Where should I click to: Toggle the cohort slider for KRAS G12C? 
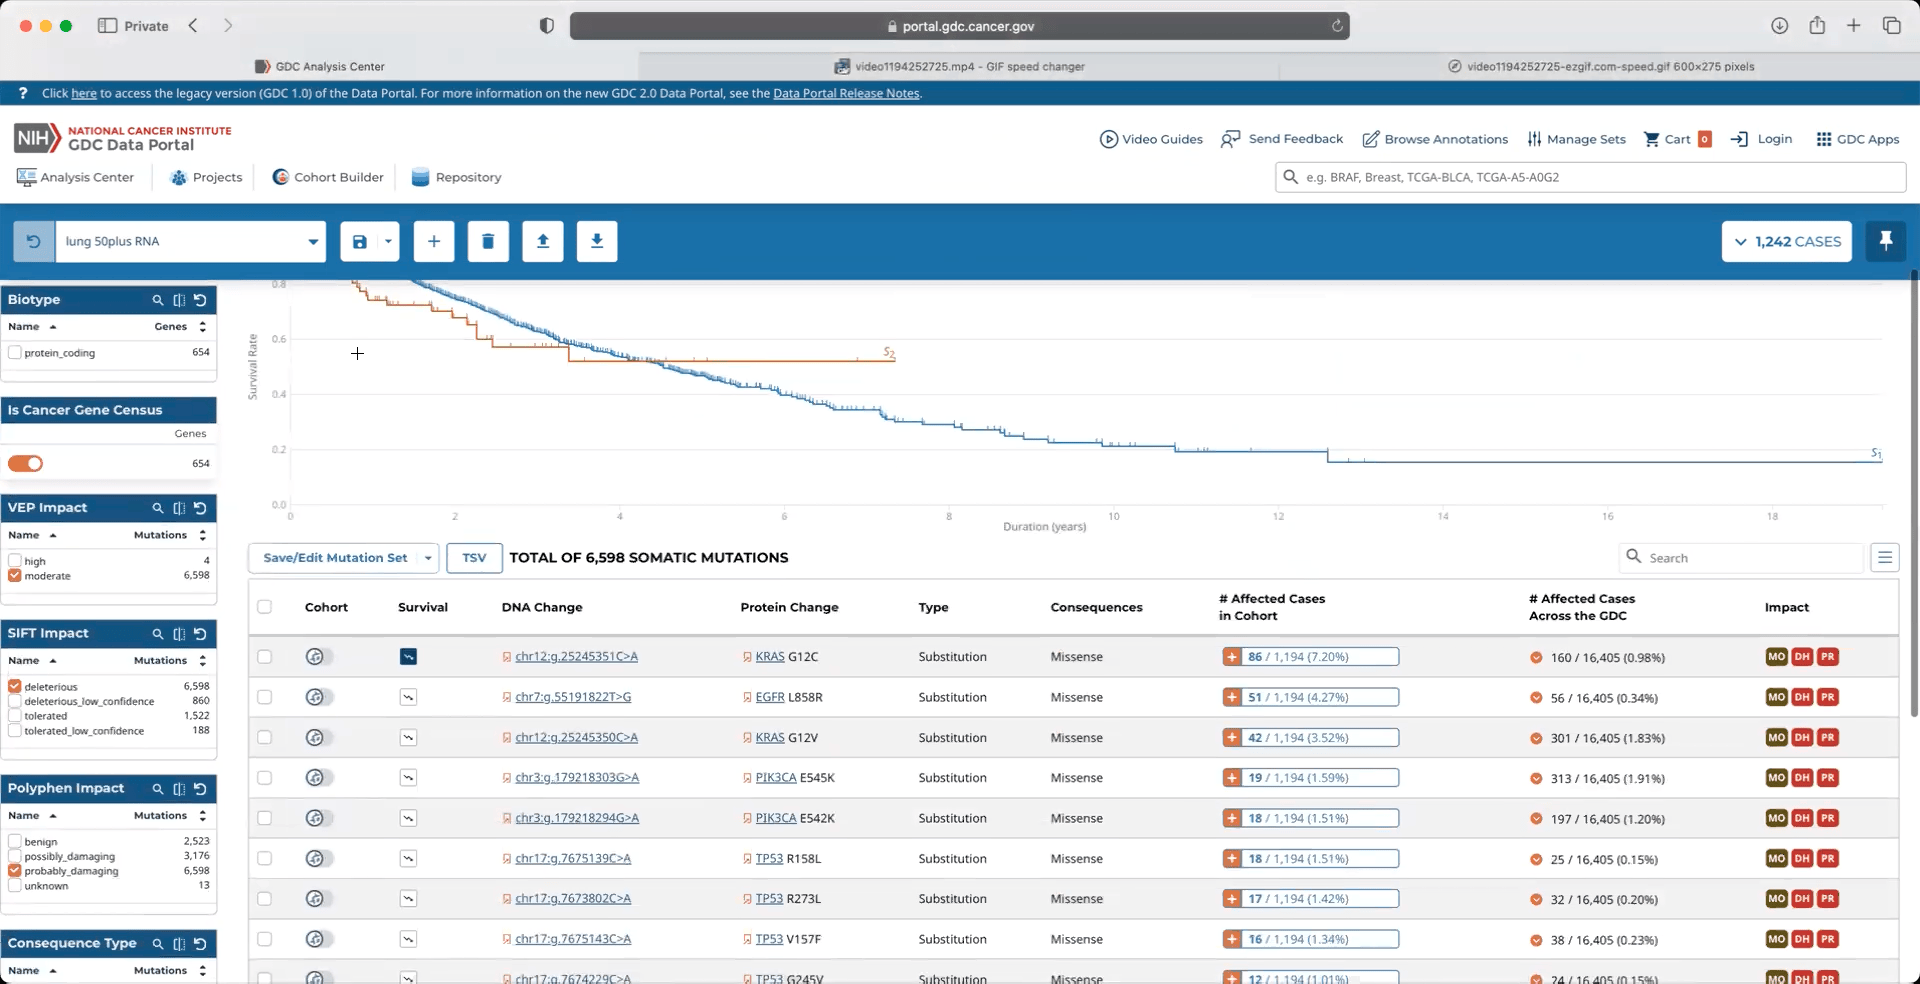[x=317, y=657]
